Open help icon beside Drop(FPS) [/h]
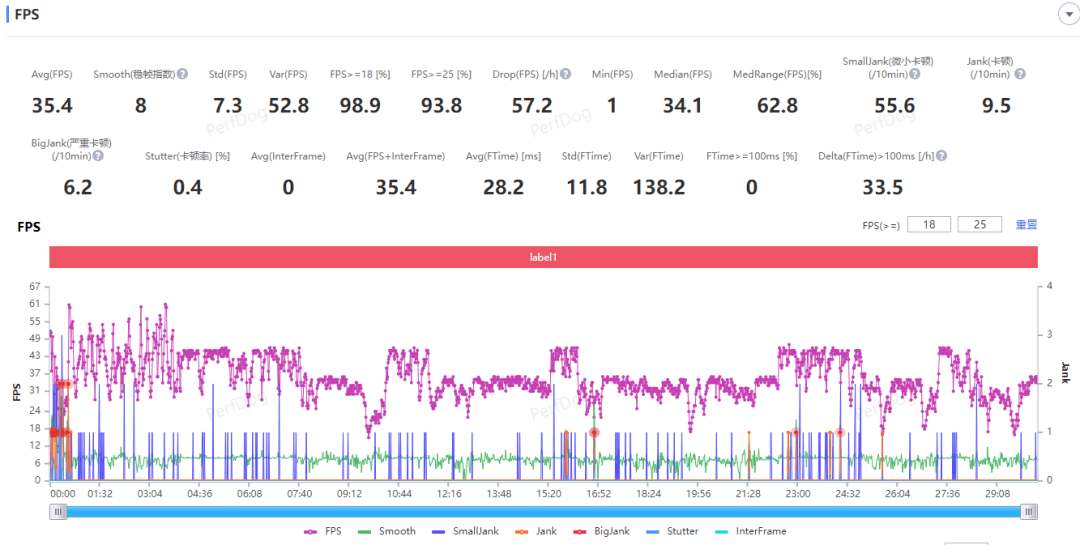 point(565,74)
